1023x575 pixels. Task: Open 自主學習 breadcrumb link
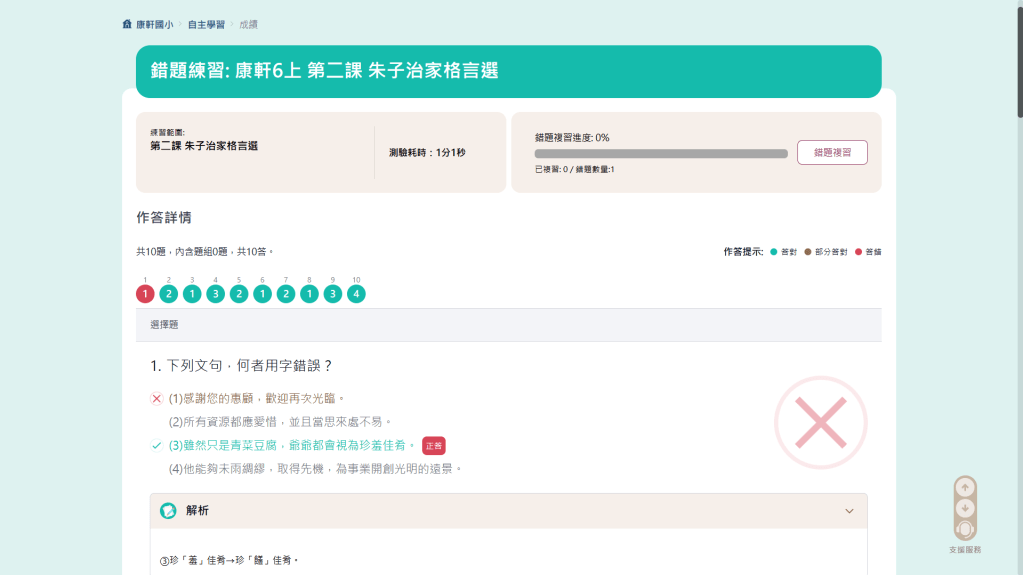point(206,24)
